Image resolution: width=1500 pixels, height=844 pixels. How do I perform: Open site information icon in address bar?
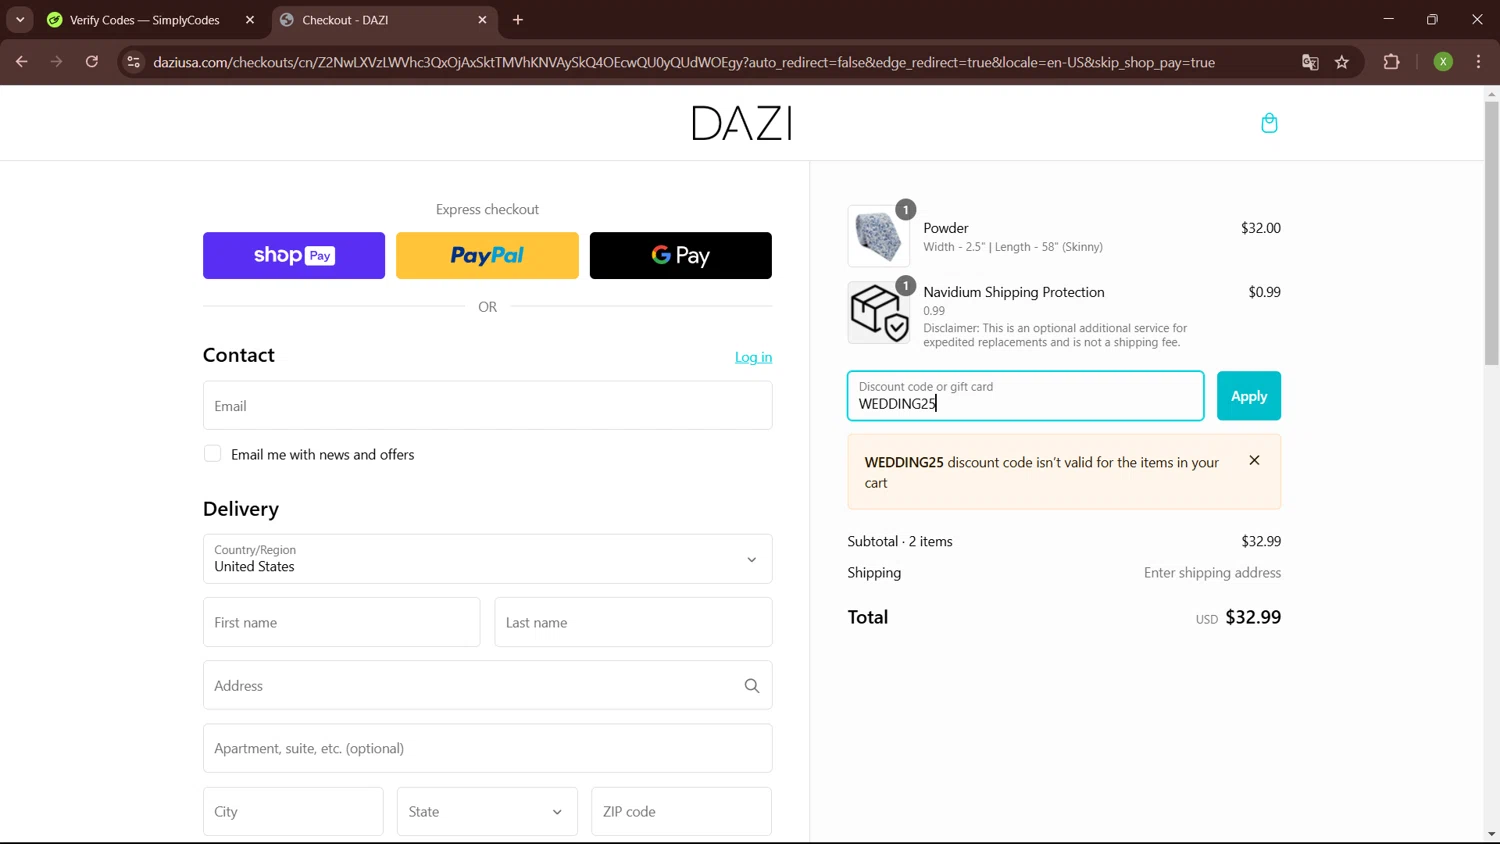click(x=133, y=62)
